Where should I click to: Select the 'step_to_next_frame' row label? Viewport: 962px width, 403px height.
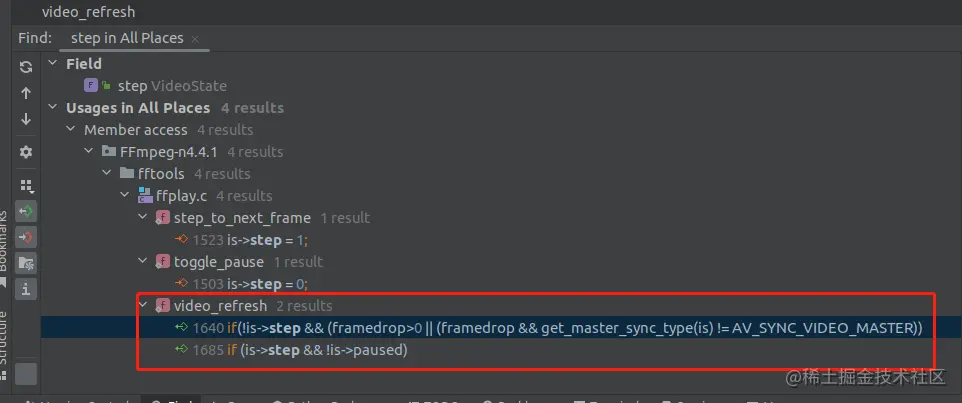(242, 218)
